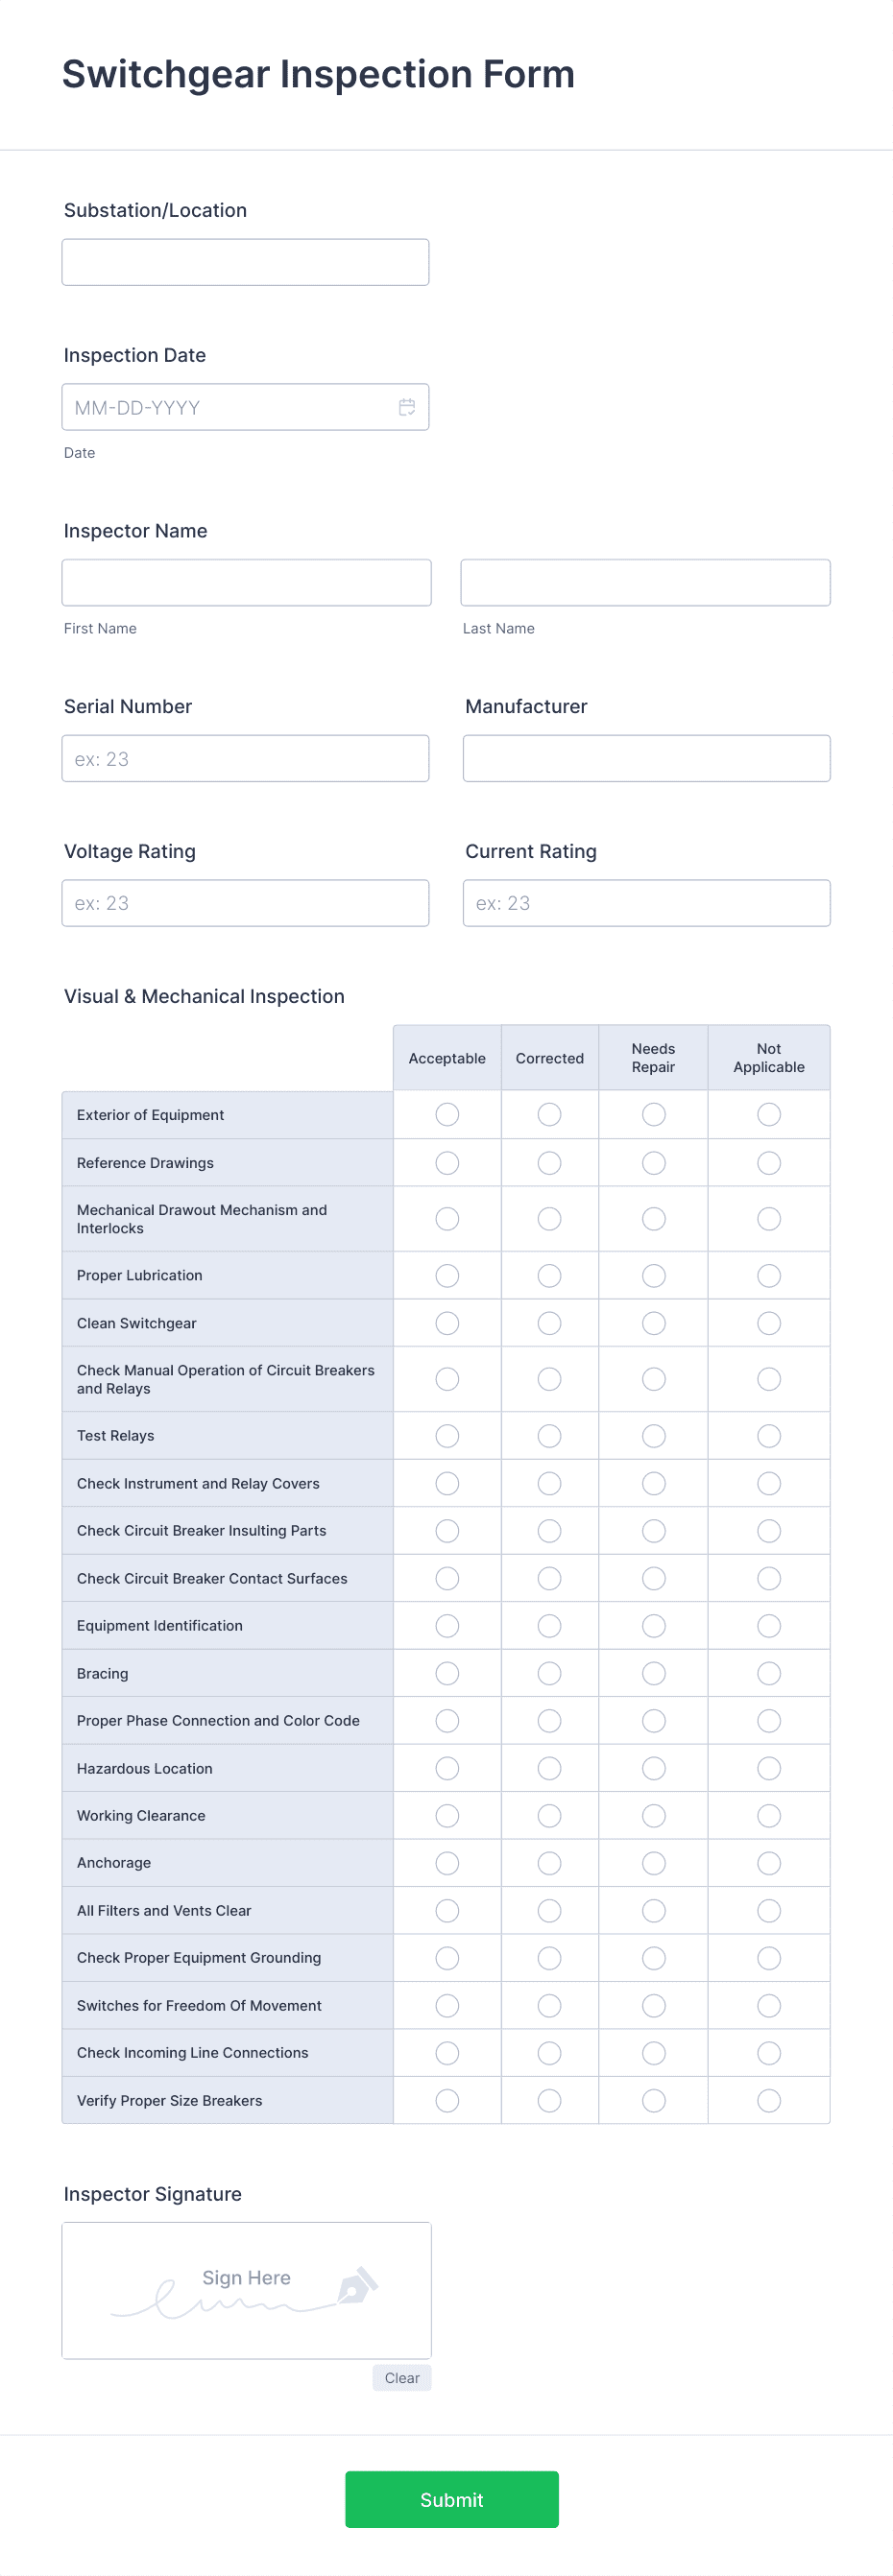The image size is (893, 2576).
Task: Set Clean Switchgear to Not Applicable
Action: coord(768,1322)
